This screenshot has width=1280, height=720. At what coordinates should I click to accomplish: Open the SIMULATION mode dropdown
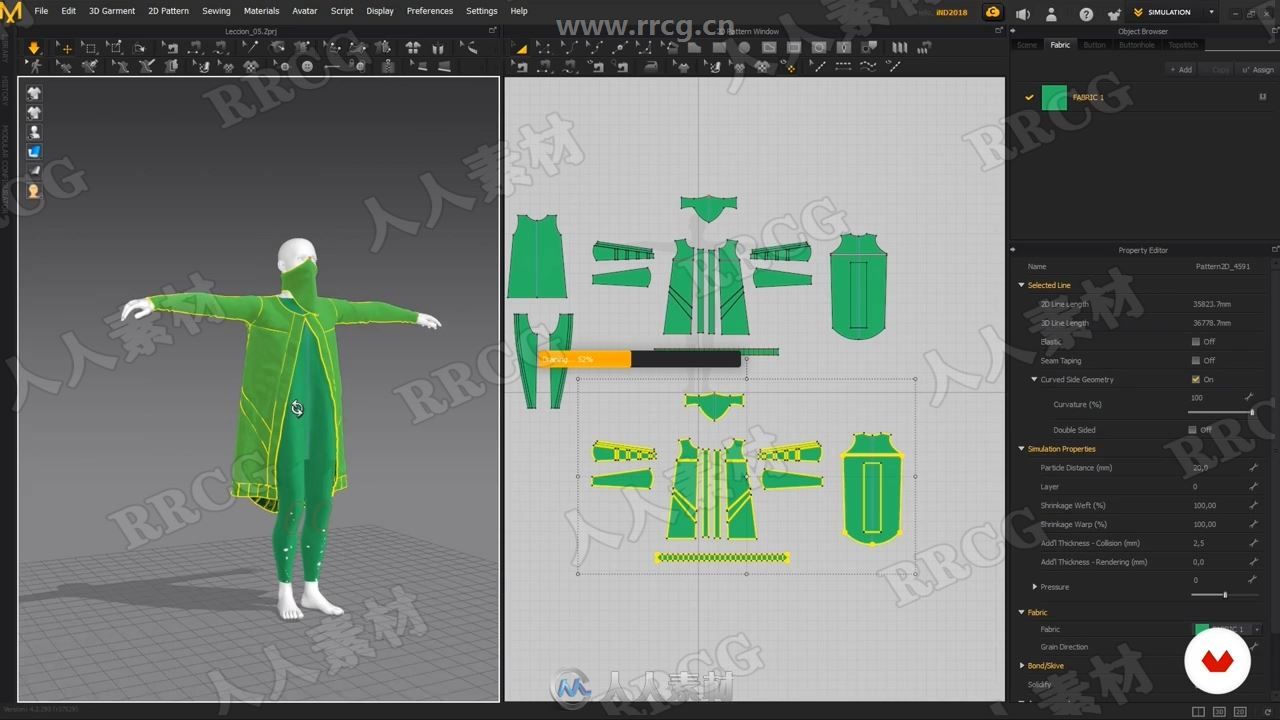pyautogui.click(x=1212, y=12)
